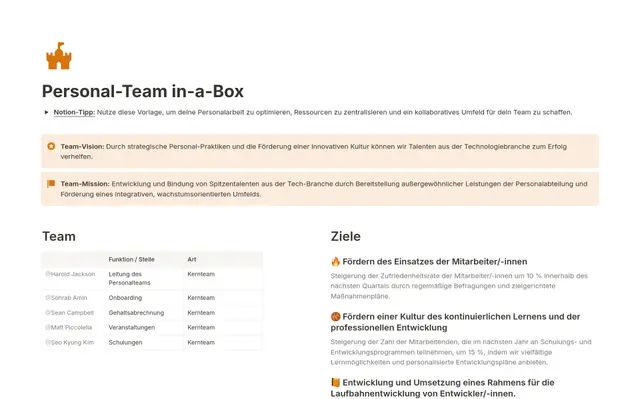Click the fire emoji before Fördern des Einsatzes

[x=336, y=262]
